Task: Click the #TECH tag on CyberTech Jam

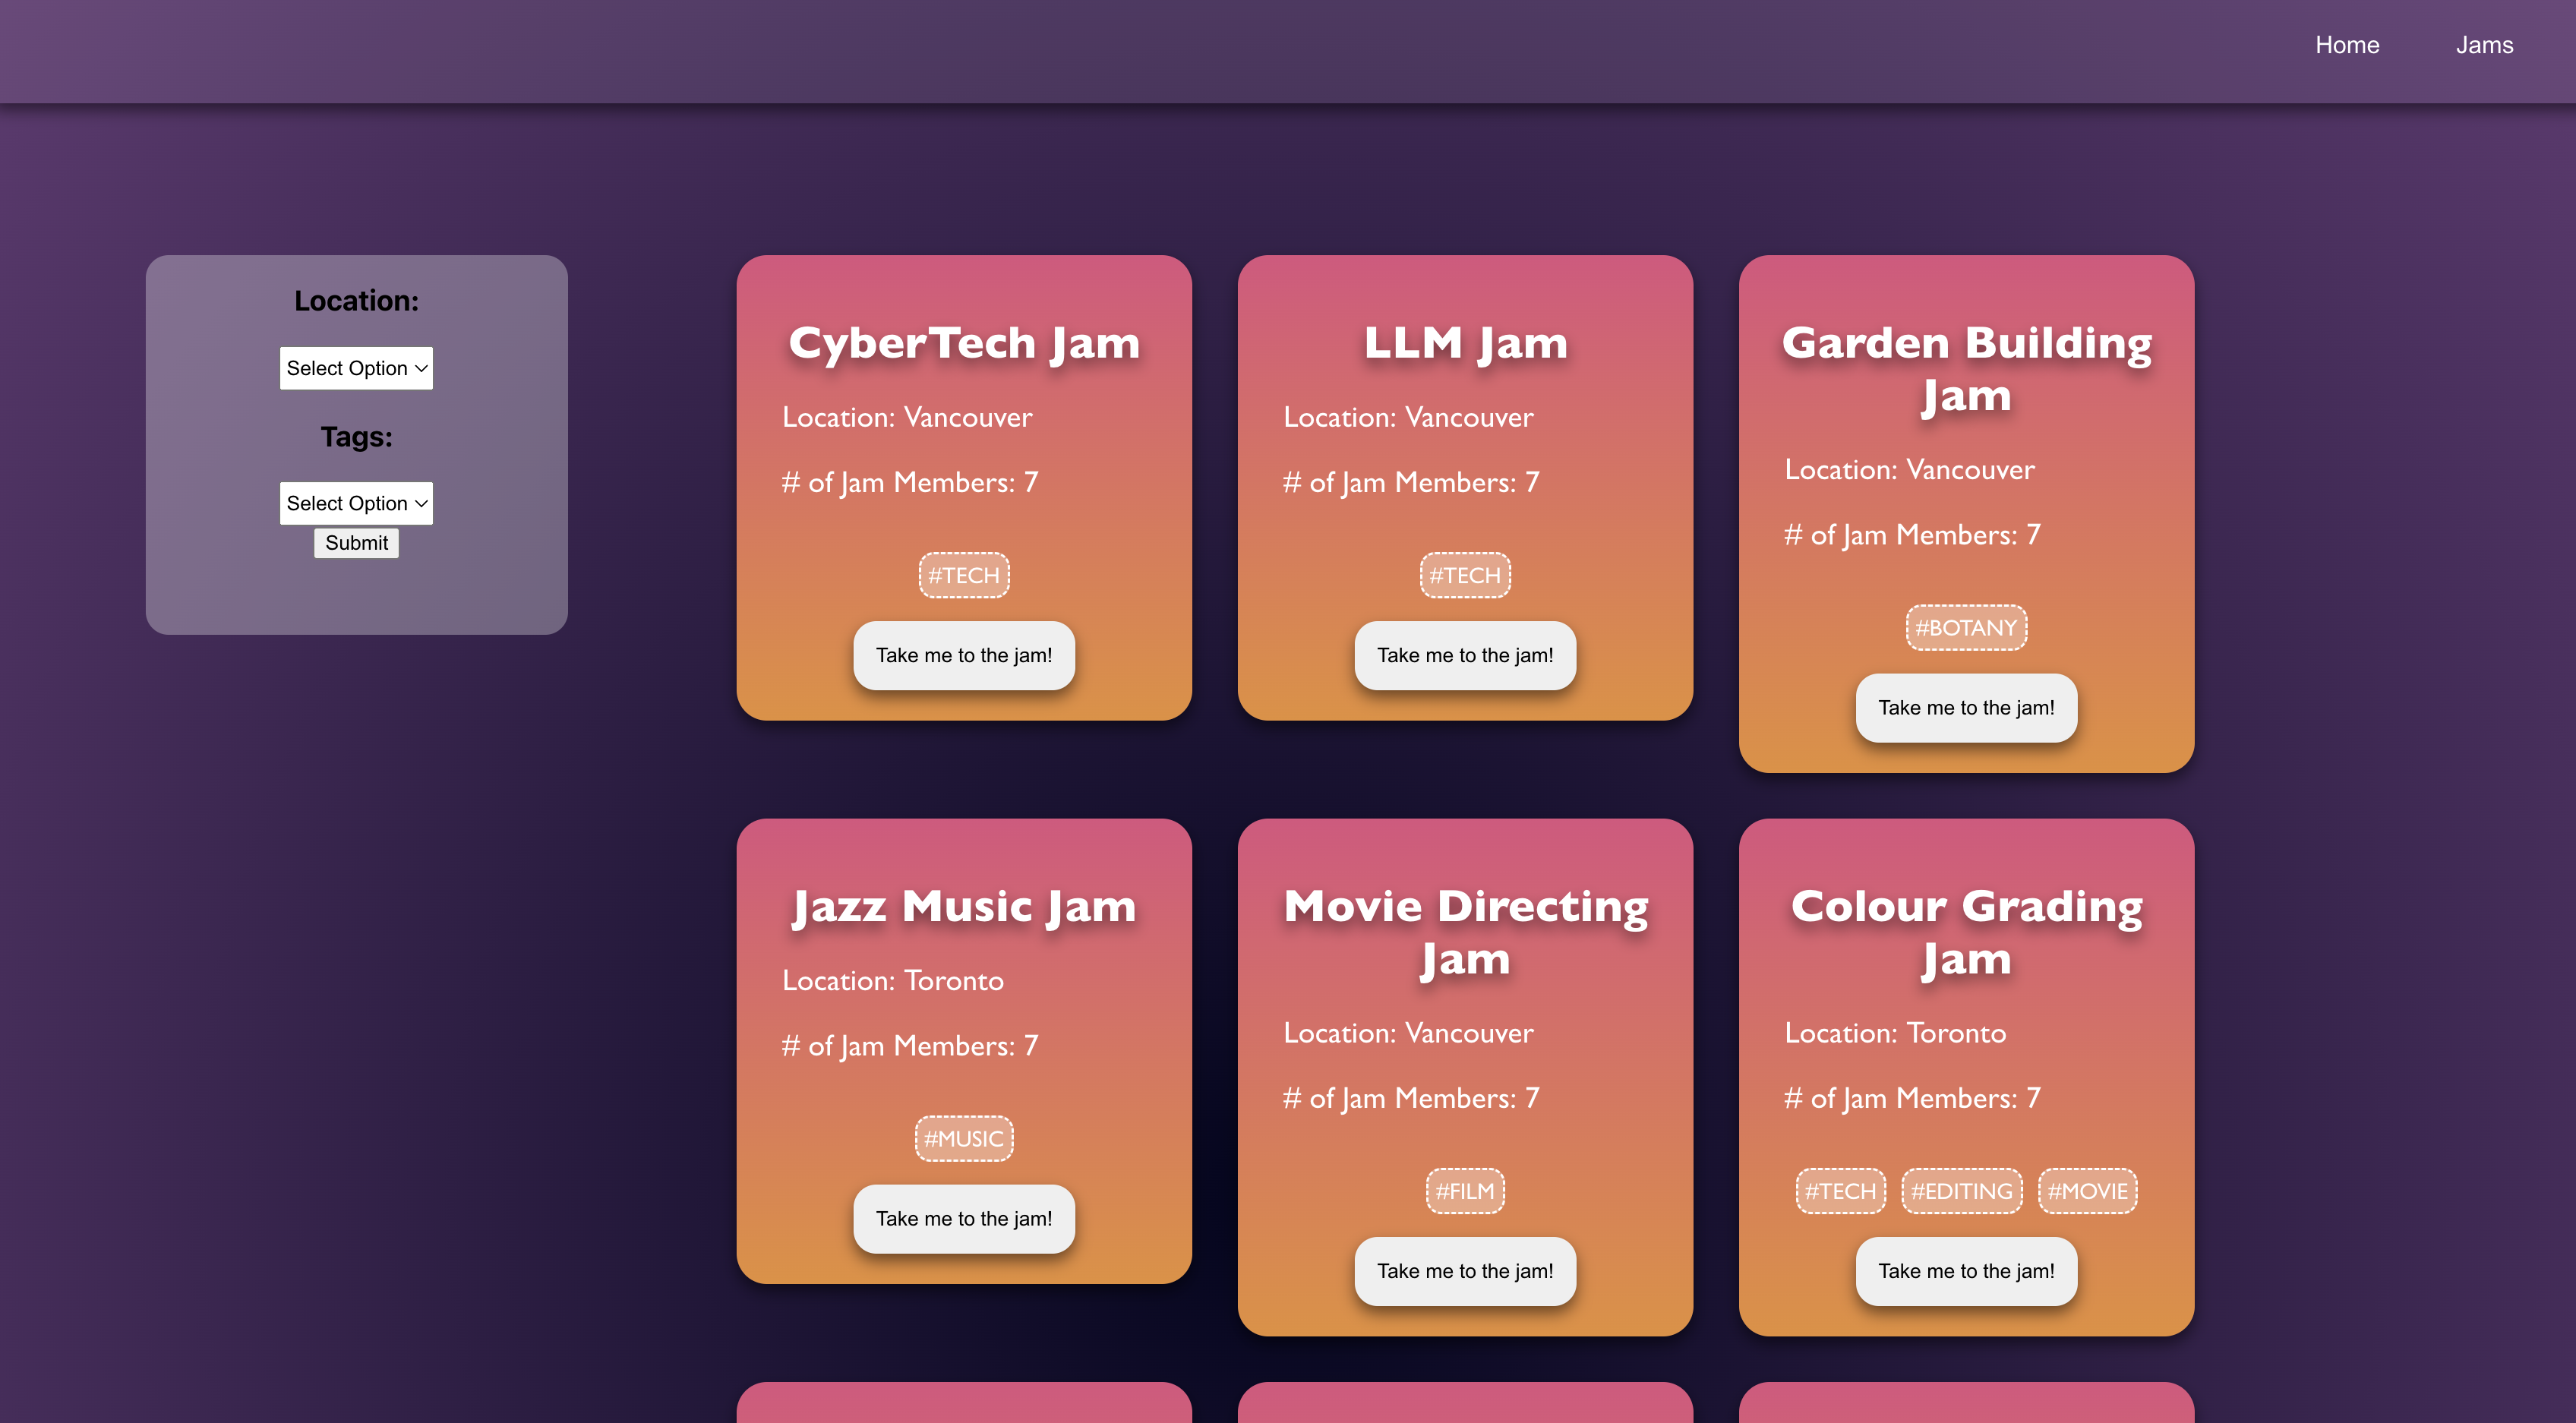Action: 963,575
